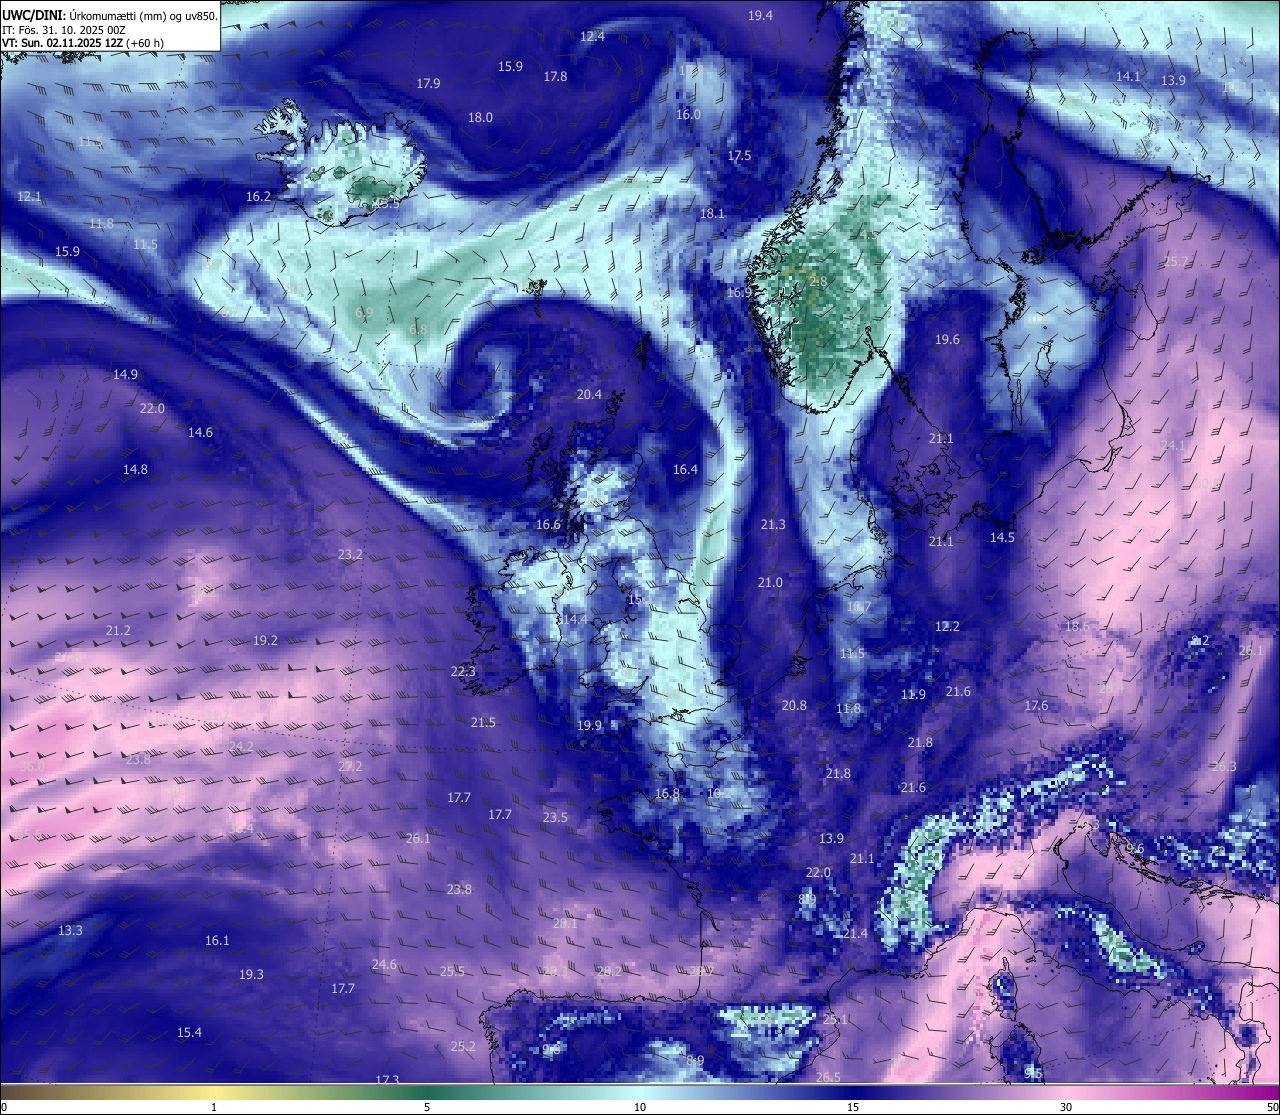Image resolution: width=1280 pixels, height=1115 pixels.
Task: Click the 16.0 value on the map
Action: [688, 114]
